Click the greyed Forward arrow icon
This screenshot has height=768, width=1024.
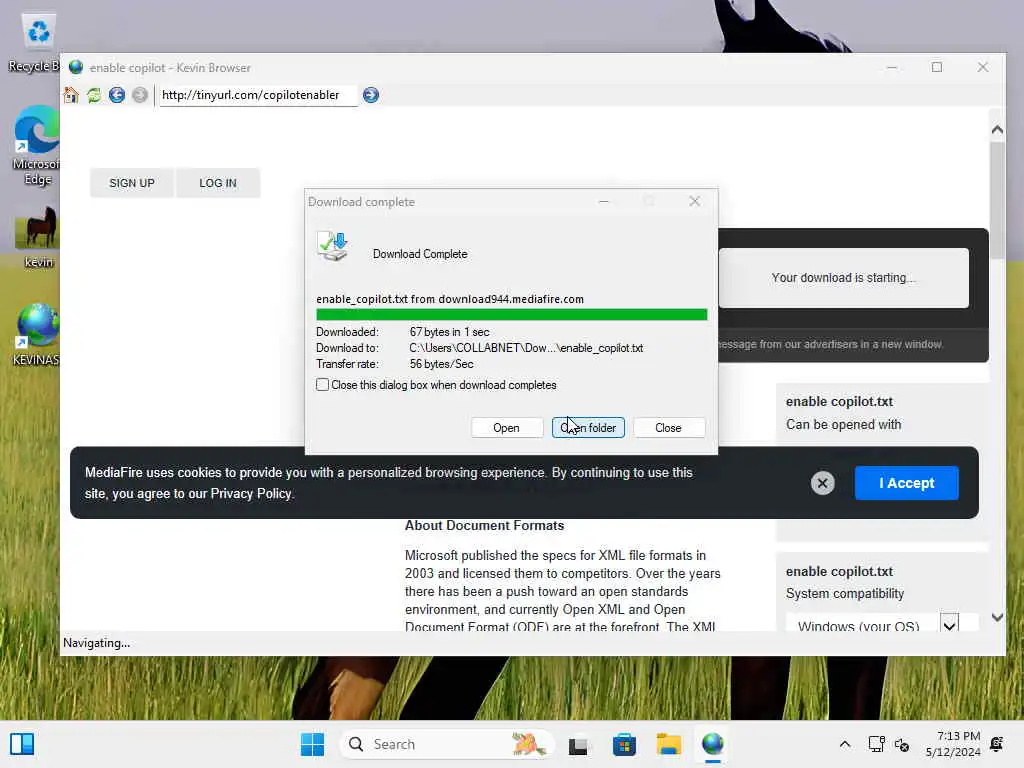tap(140, 95)
